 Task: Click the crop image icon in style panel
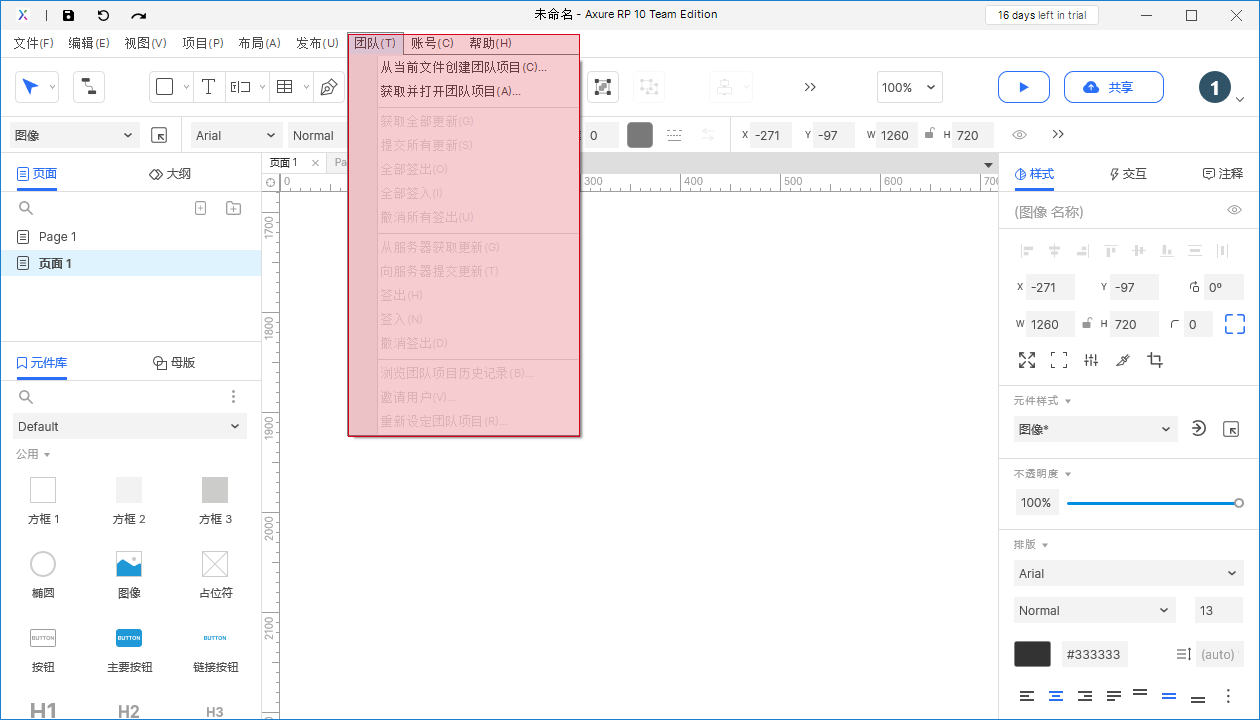point(1155,360)
